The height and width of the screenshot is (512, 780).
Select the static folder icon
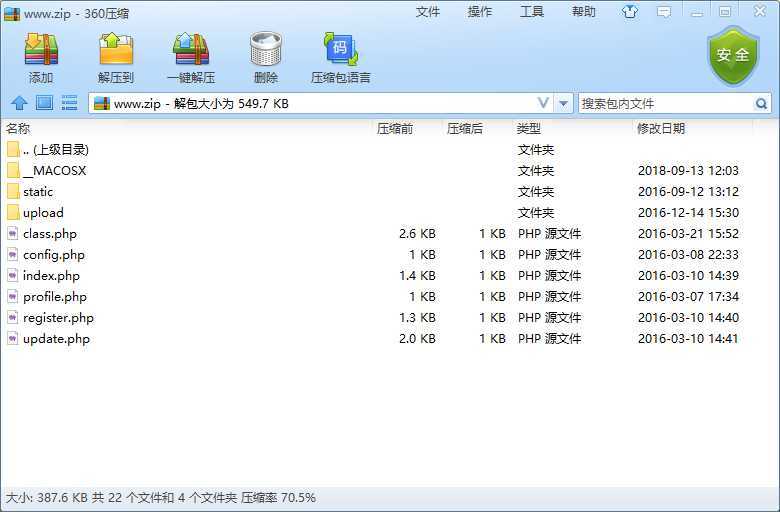(13, 191)
